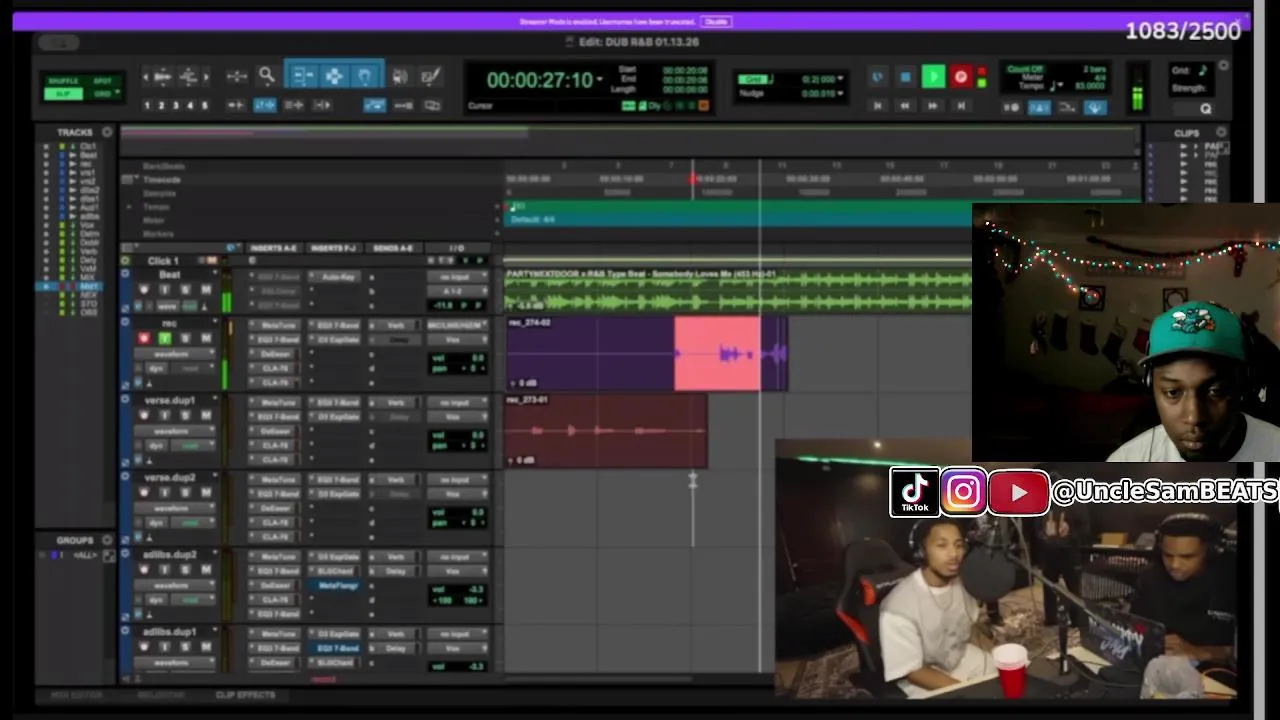The width and height of the screenshot is (1280, 720).
Task: Enable Grid edit mode
Action: pos(102,93)
